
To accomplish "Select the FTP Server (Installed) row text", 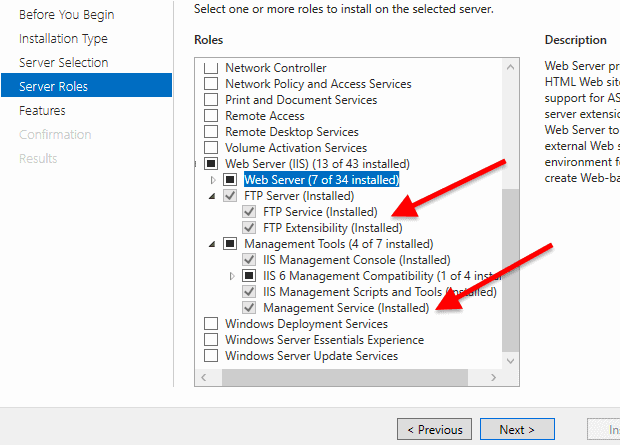I will [x=299, y=196].
